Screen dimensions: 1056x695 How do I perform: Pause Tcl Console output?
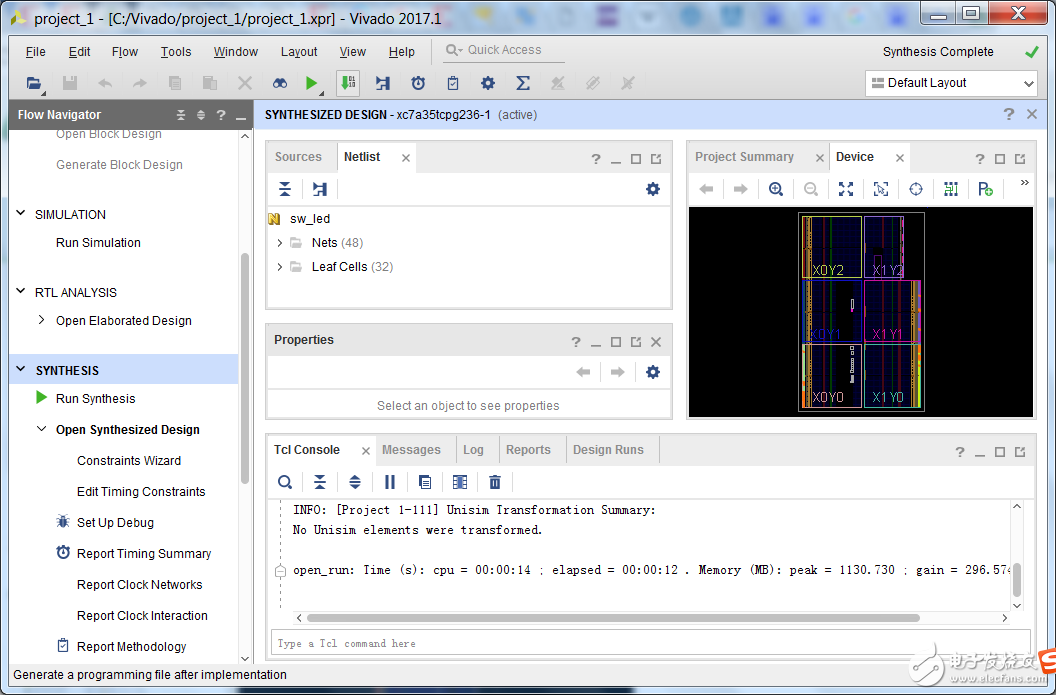[x=390, y=482]
